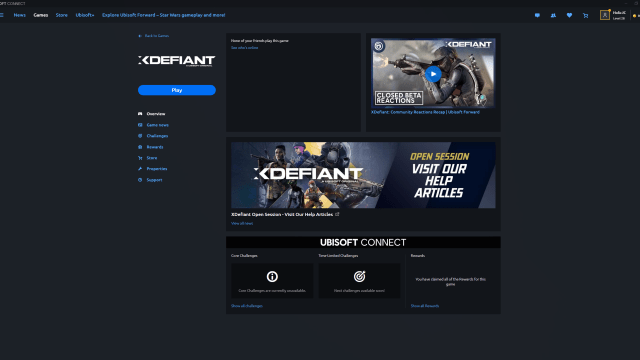
Task: Click the Rewards heading
Action: [418, 256]
